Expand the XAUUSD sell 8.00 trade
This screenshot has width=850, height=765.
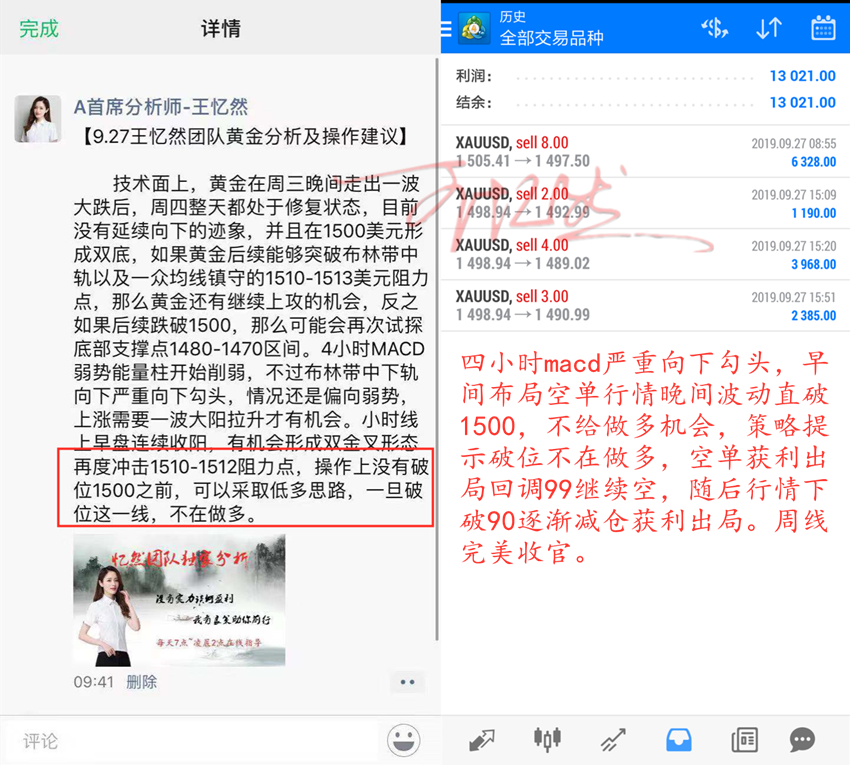[645, 152]
